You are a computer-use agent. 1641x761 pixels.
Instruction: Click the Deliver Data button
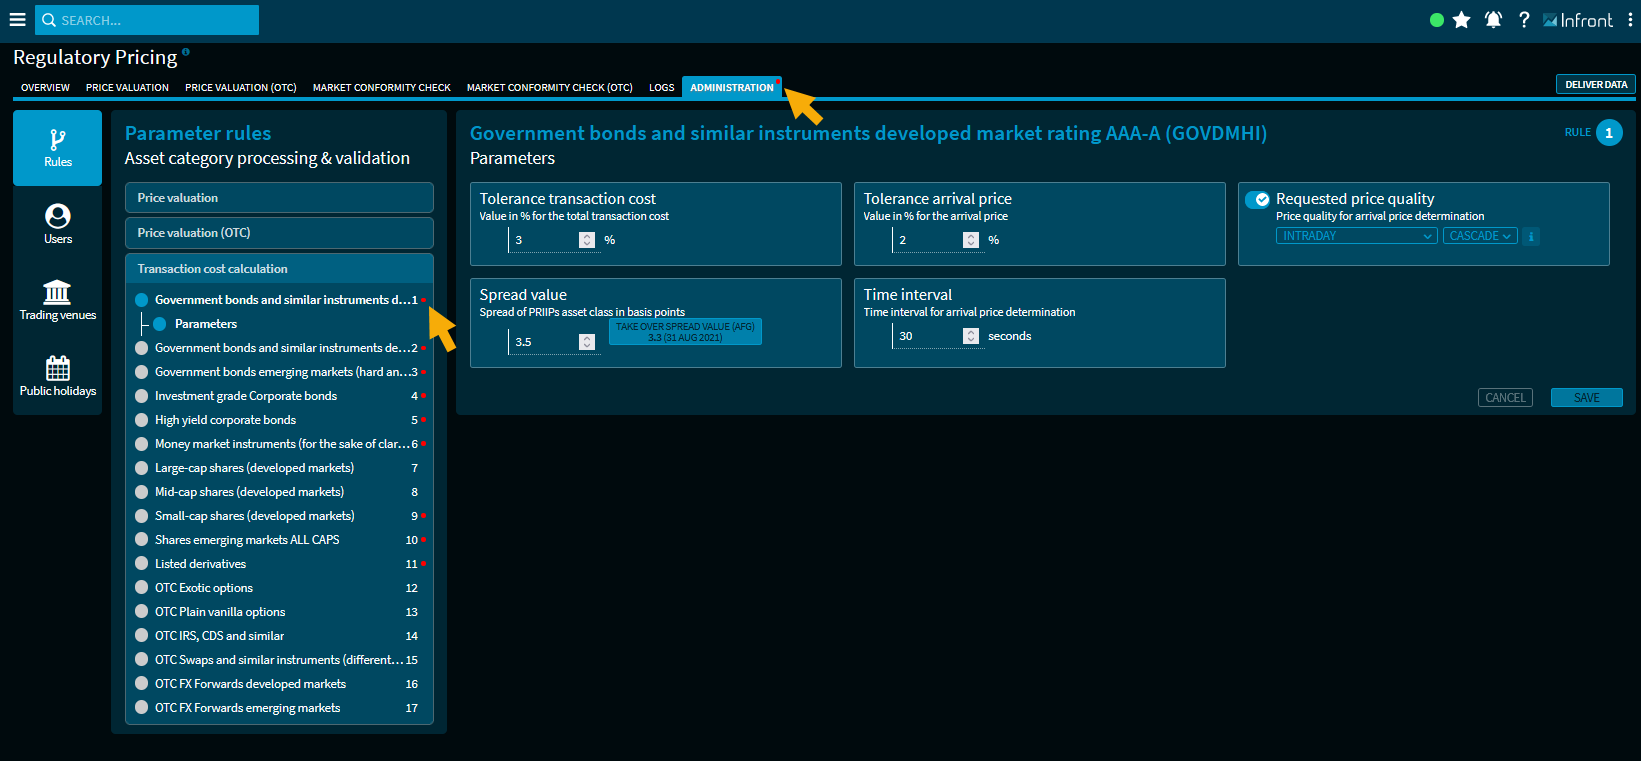[1595, 85]
